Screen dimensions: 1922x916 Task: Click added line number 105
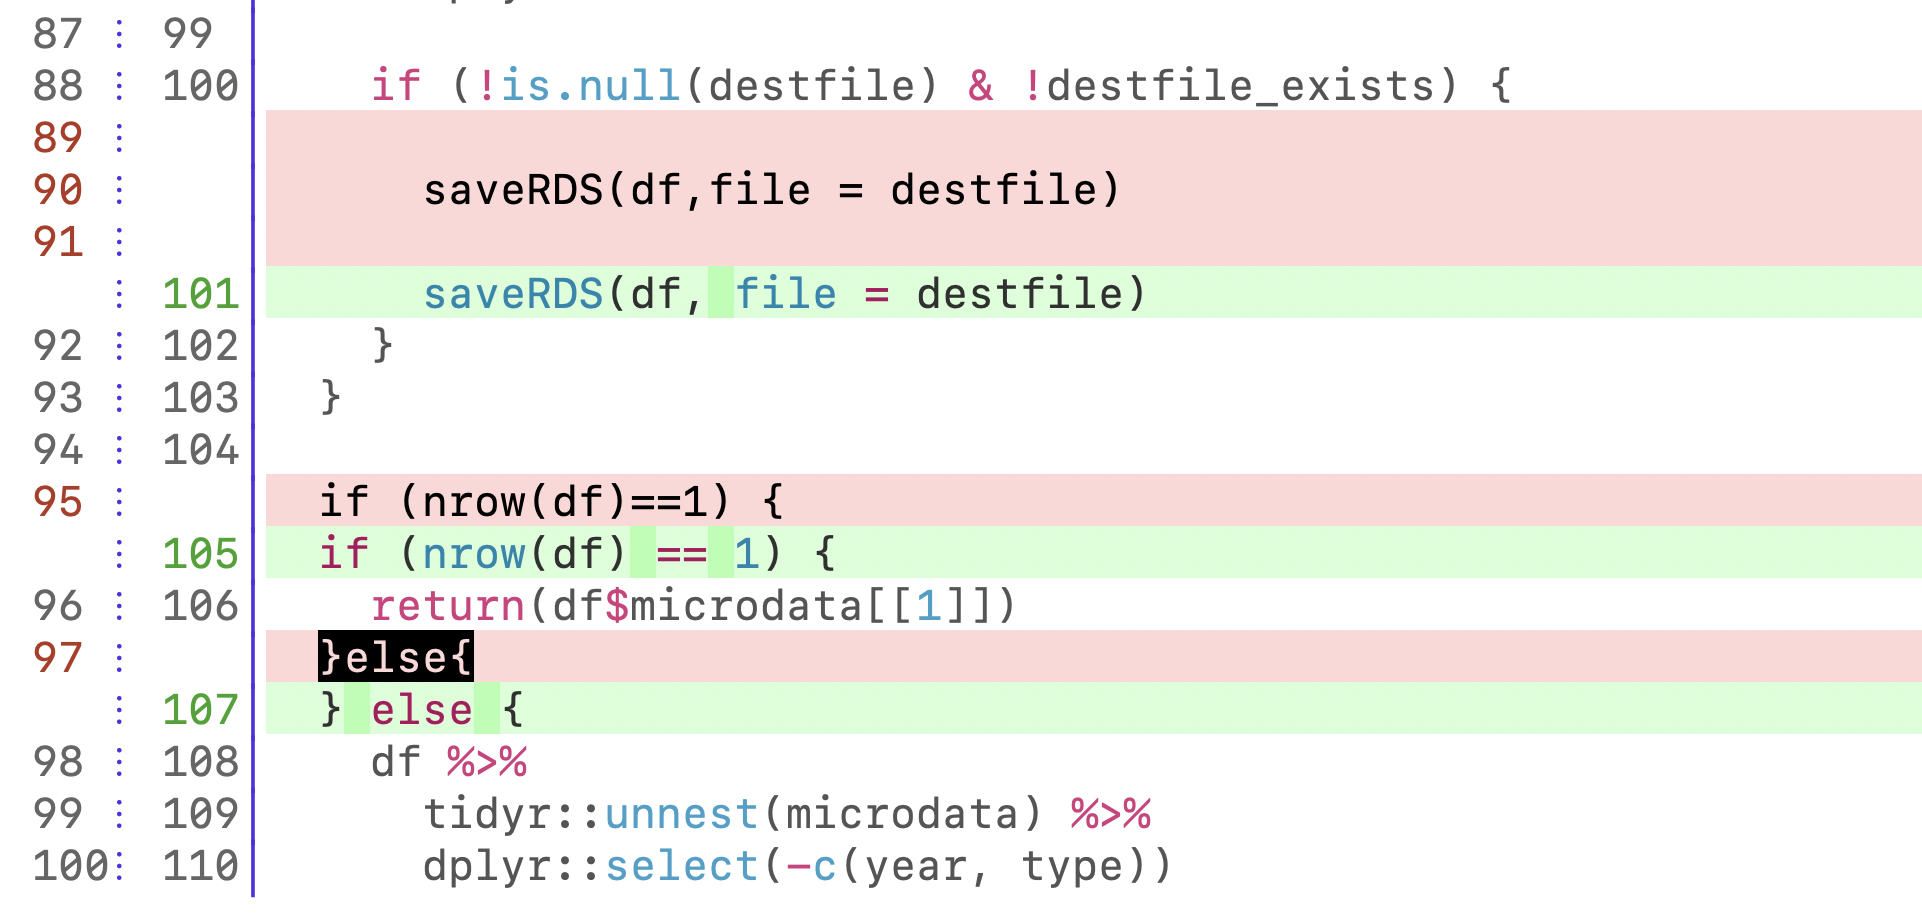[200, 554]
